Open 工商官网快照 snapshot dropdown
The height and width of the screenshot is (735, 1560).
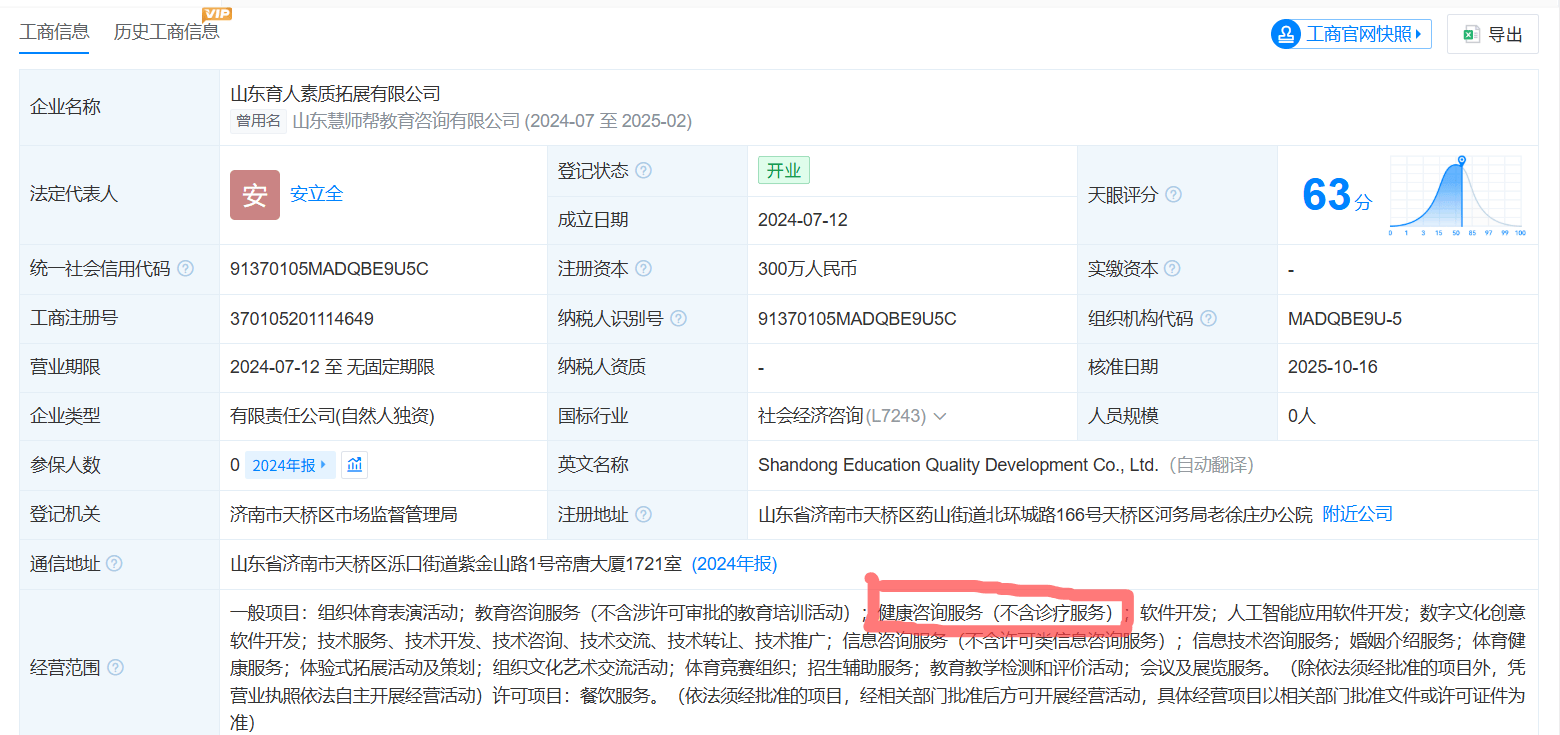click(x=1351, y=34)
